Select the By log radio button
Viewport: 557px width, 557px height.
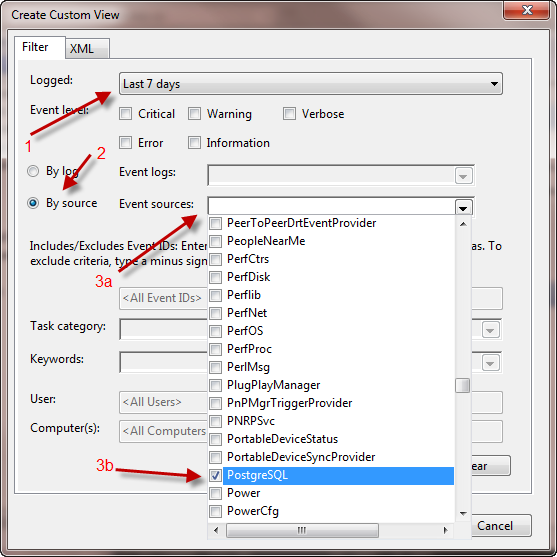[x=33, y=171]
